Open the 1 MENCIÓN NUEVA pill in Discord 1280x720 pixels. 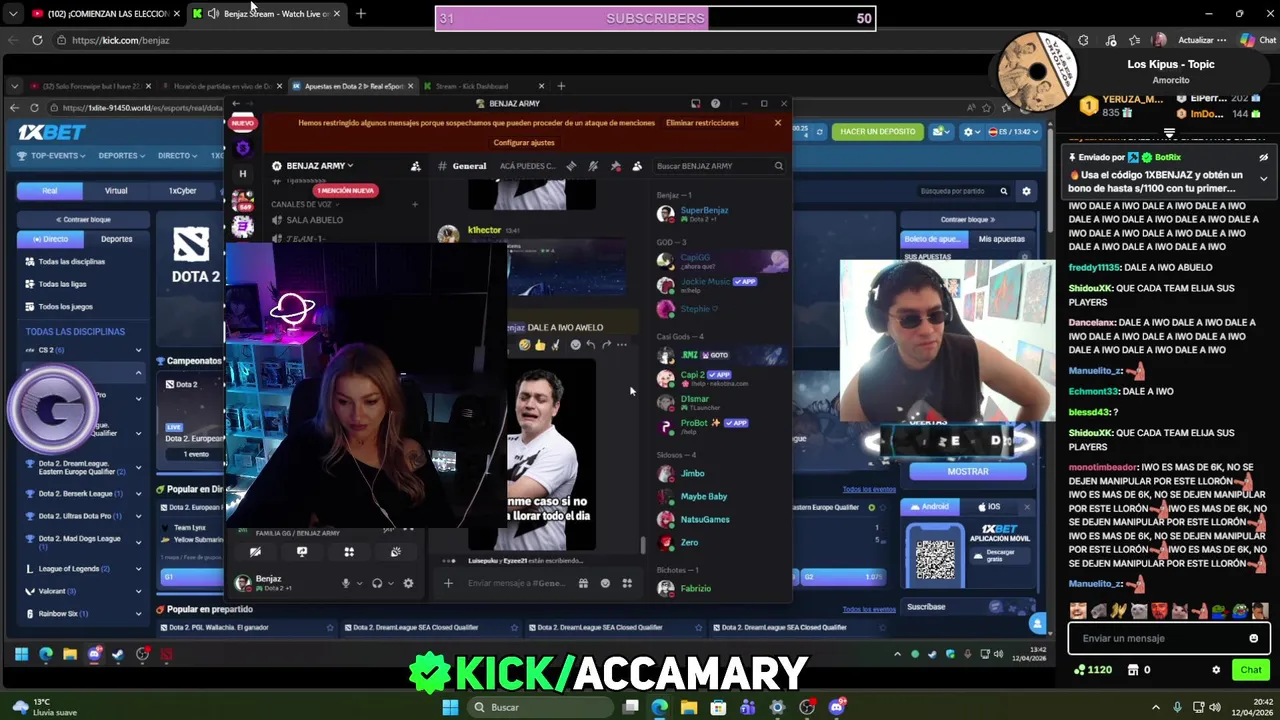coord(345,190)
